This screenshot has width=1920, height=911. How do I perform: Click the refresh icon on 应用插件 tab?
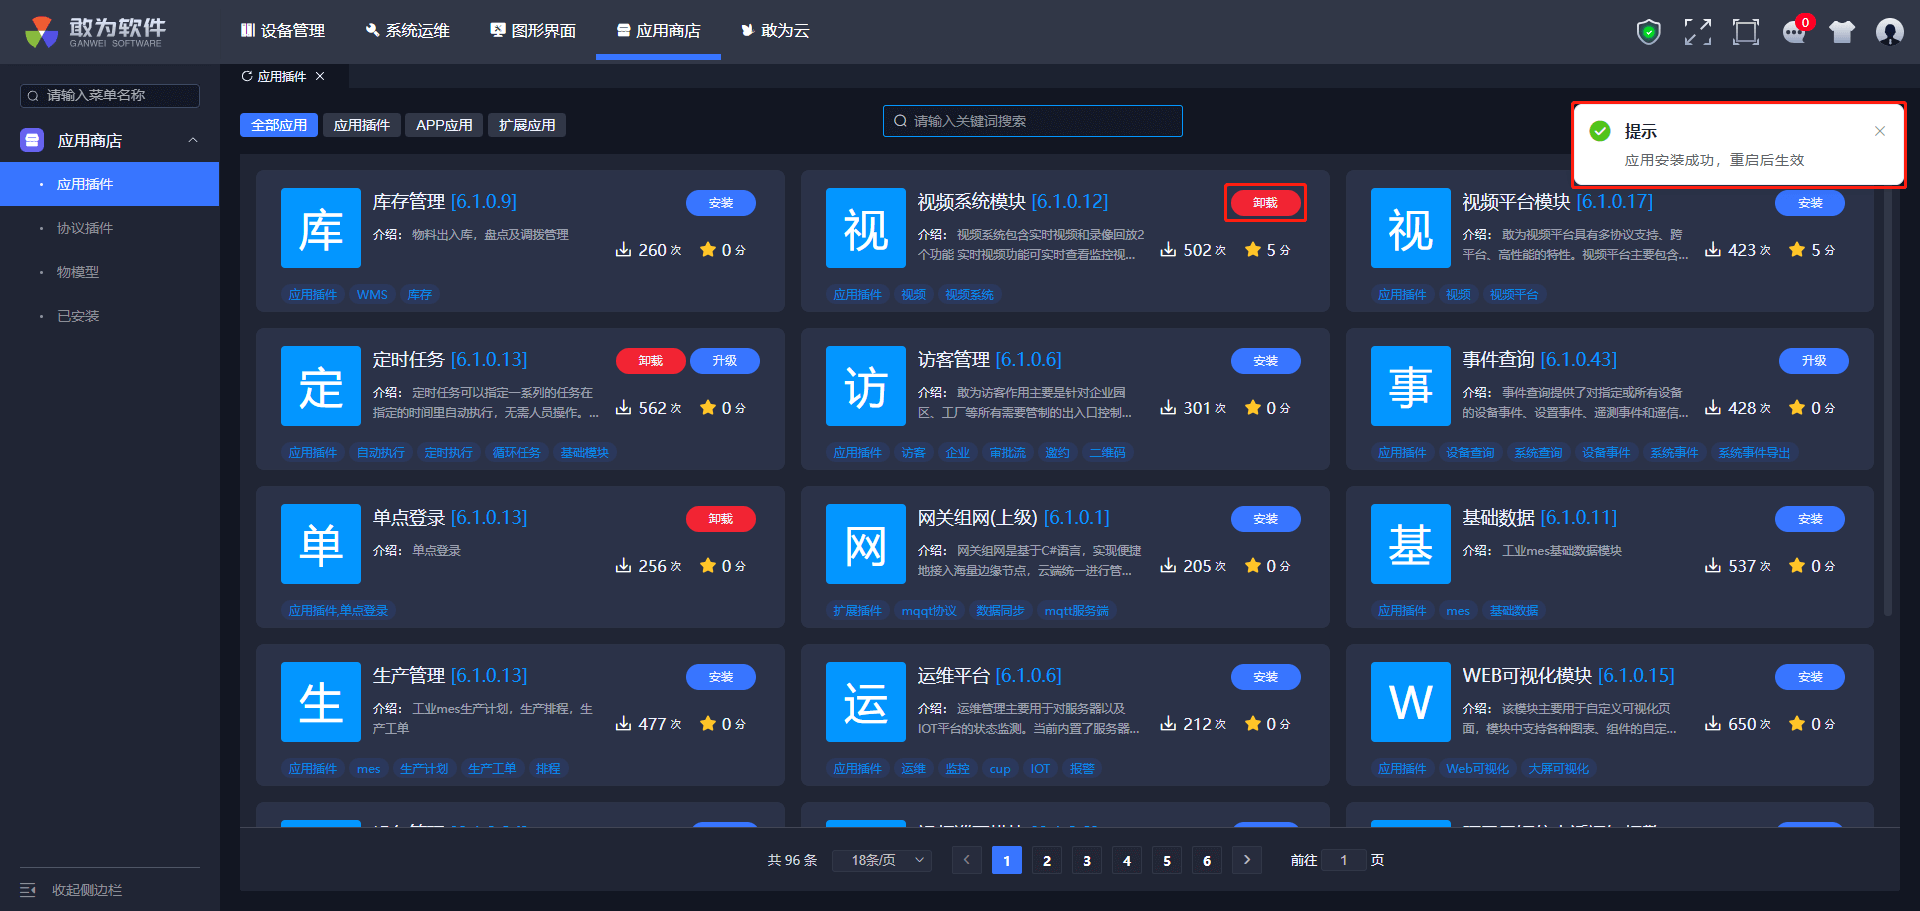(x=247, y=76)
